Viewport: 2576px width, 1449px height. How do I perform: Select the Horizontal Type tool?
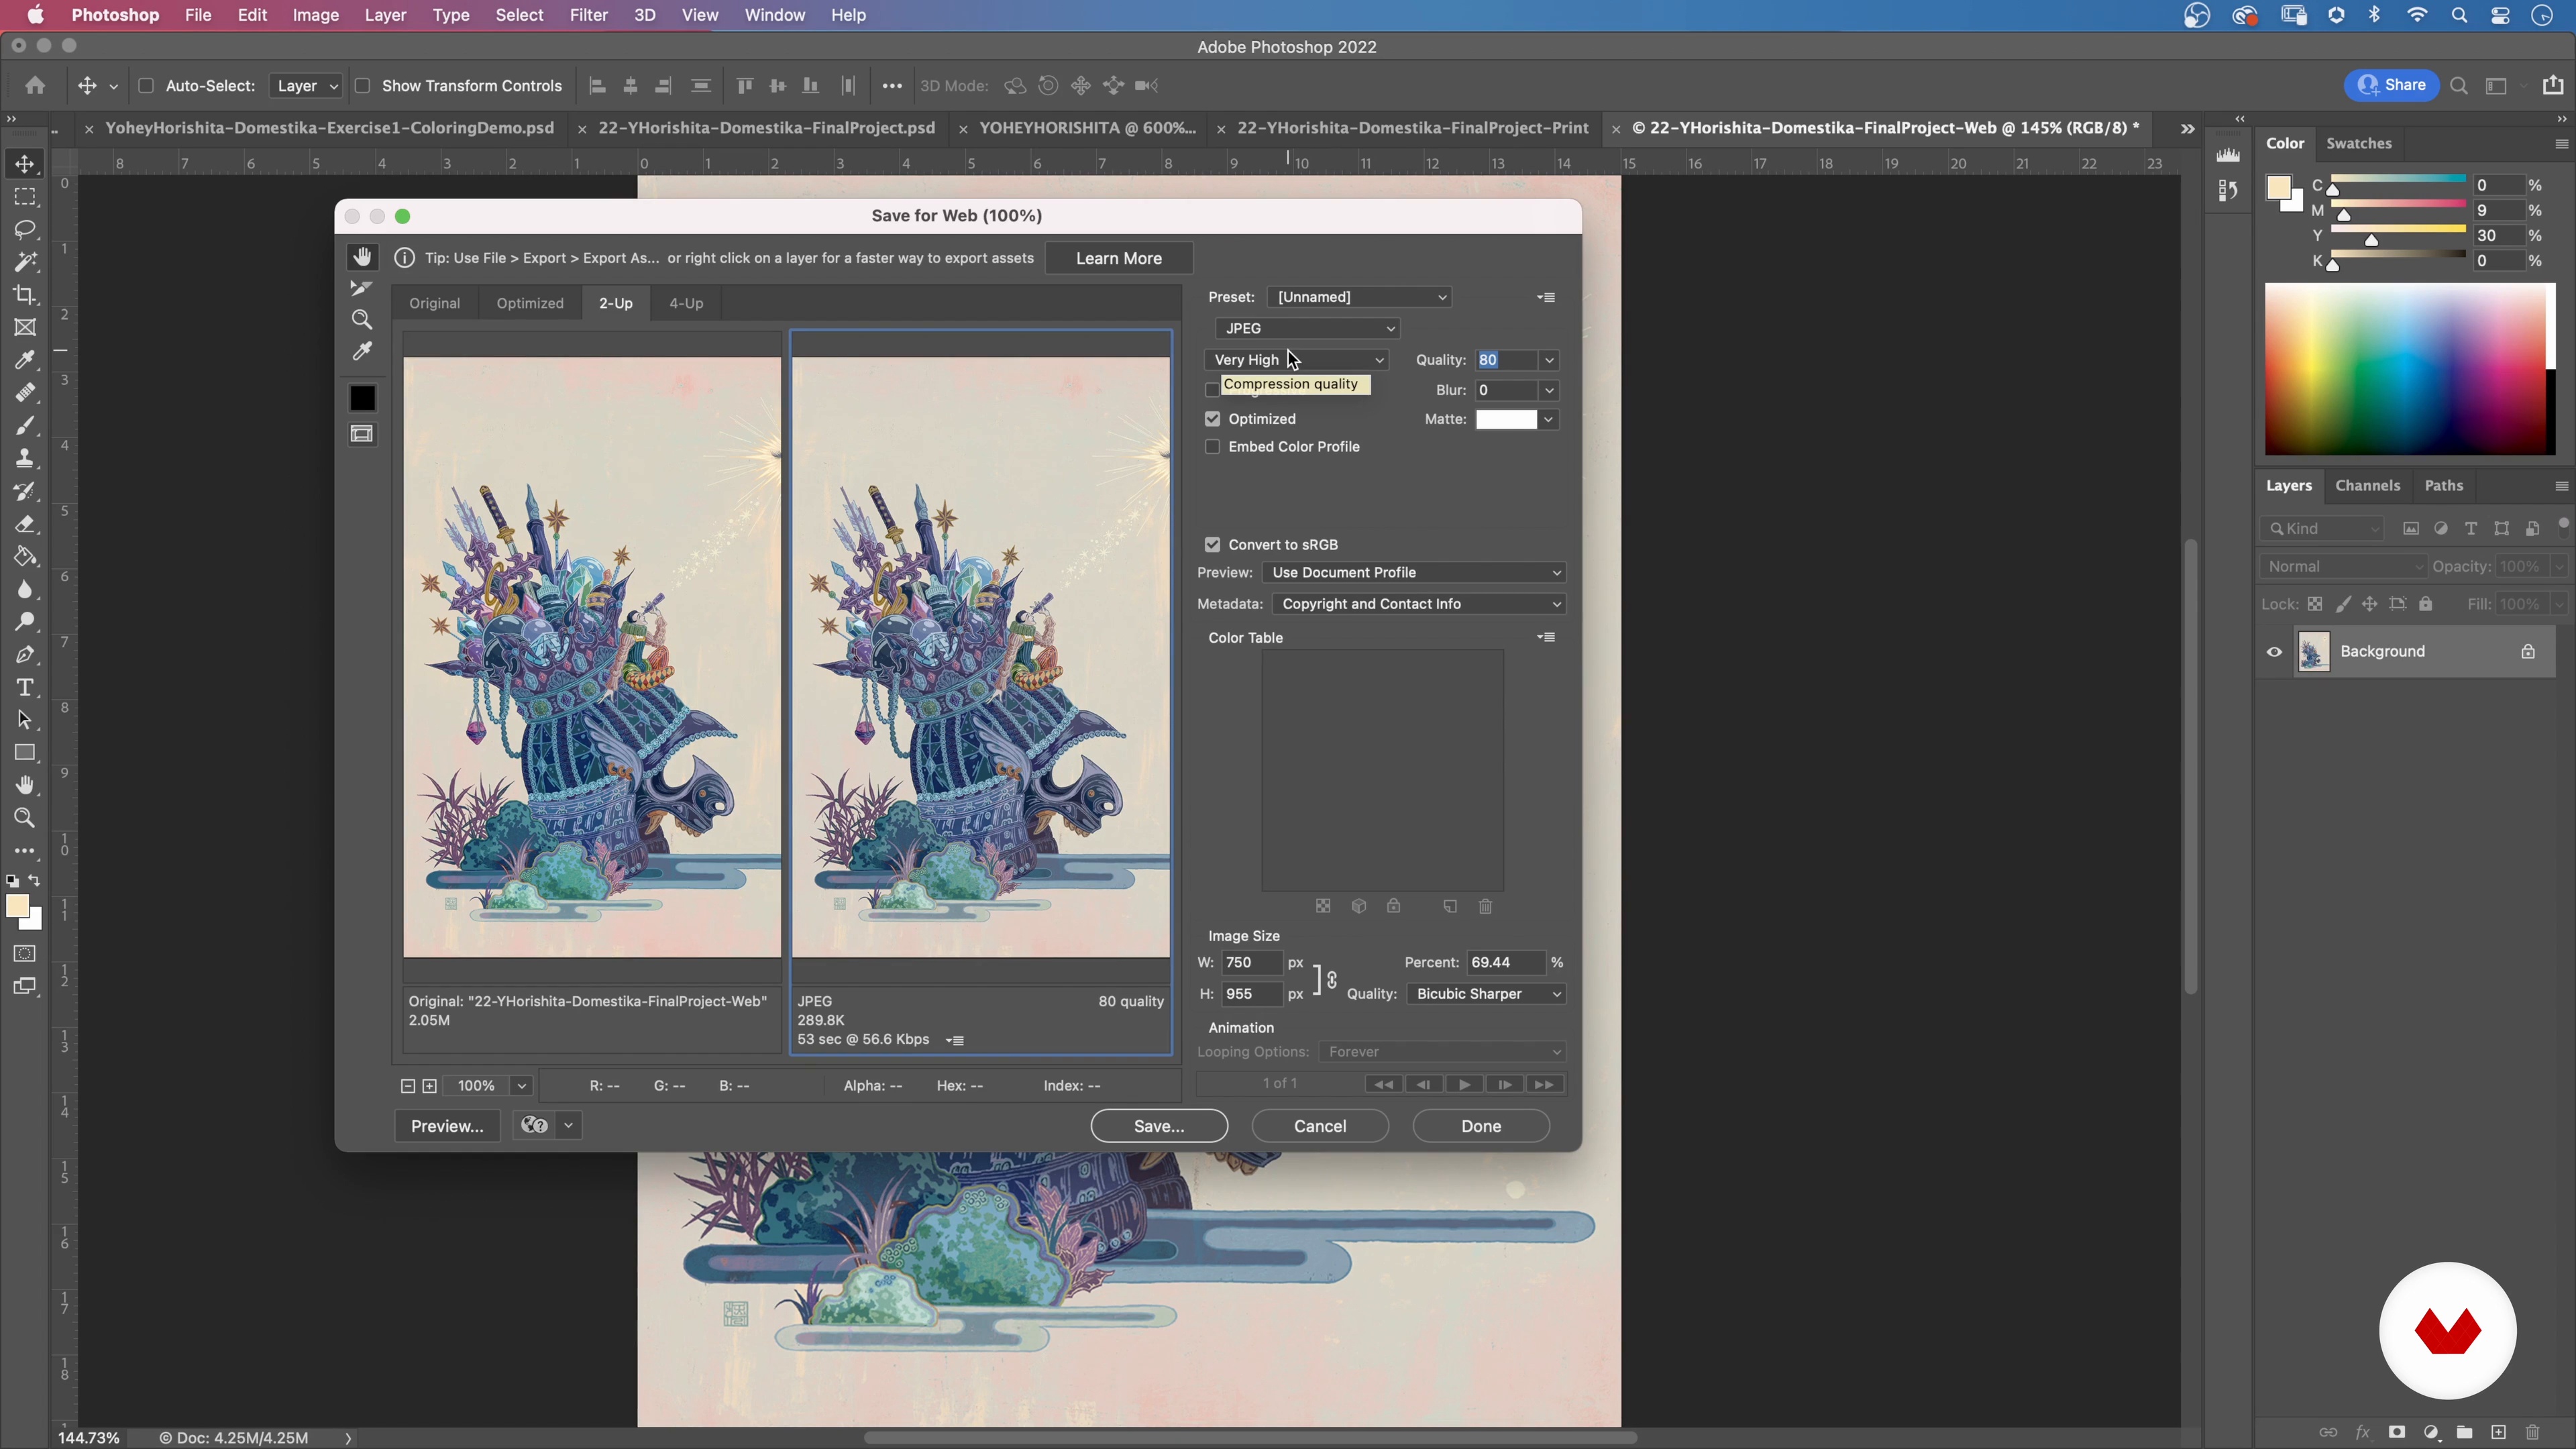click(x=25, y=687)
